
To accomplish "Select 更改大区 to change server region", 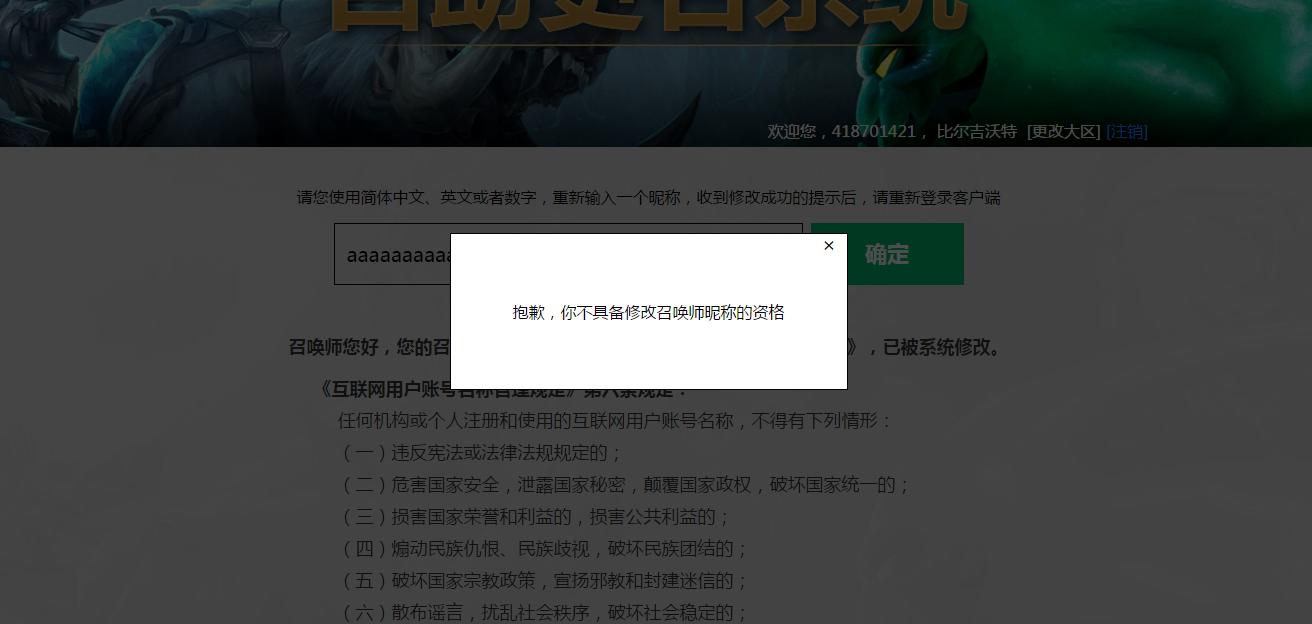I will coord(1065,131).
